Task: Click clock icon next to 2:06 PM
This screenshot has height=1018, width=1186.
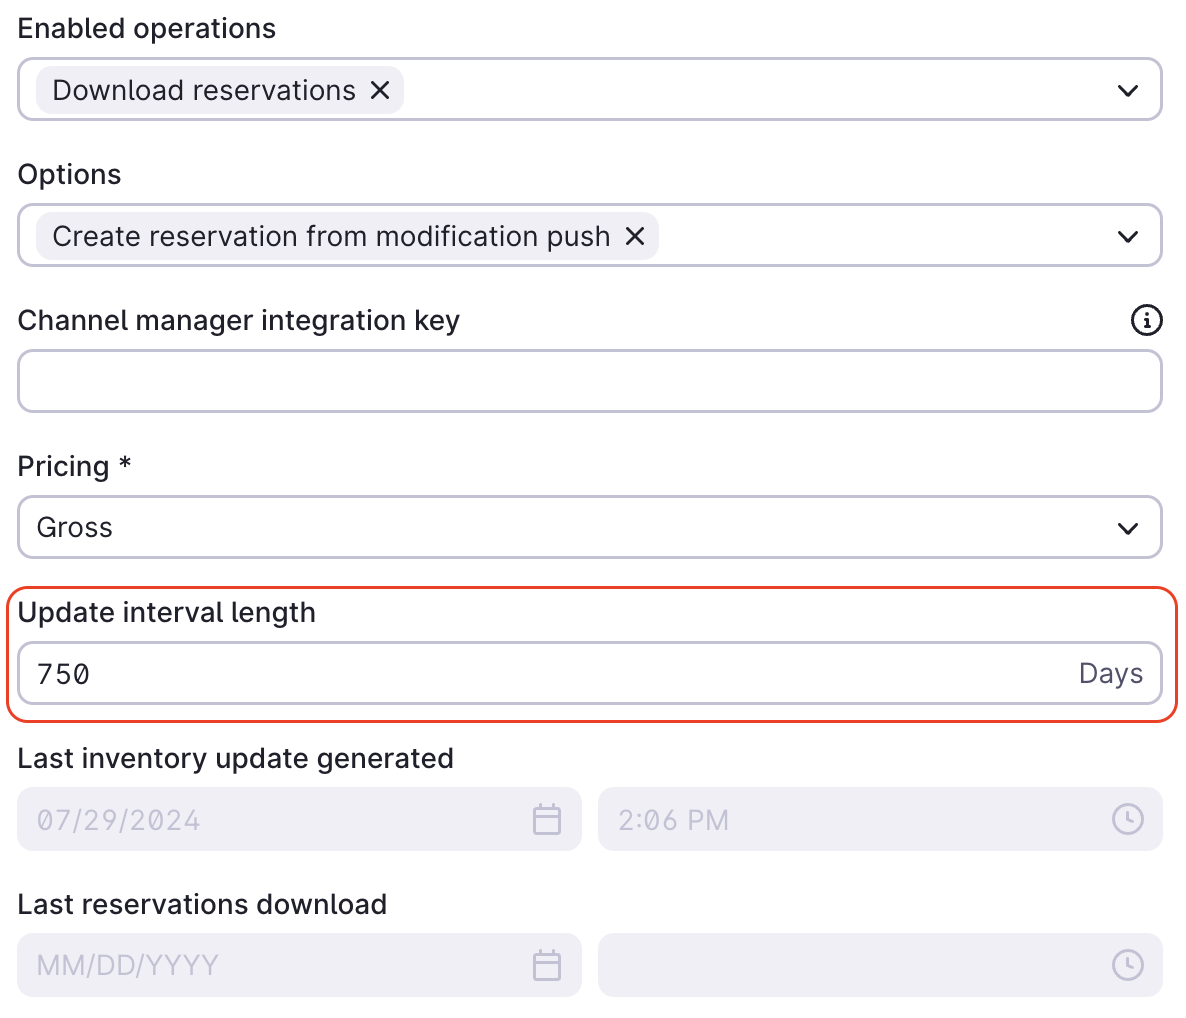Action: tap(1127, 820)
